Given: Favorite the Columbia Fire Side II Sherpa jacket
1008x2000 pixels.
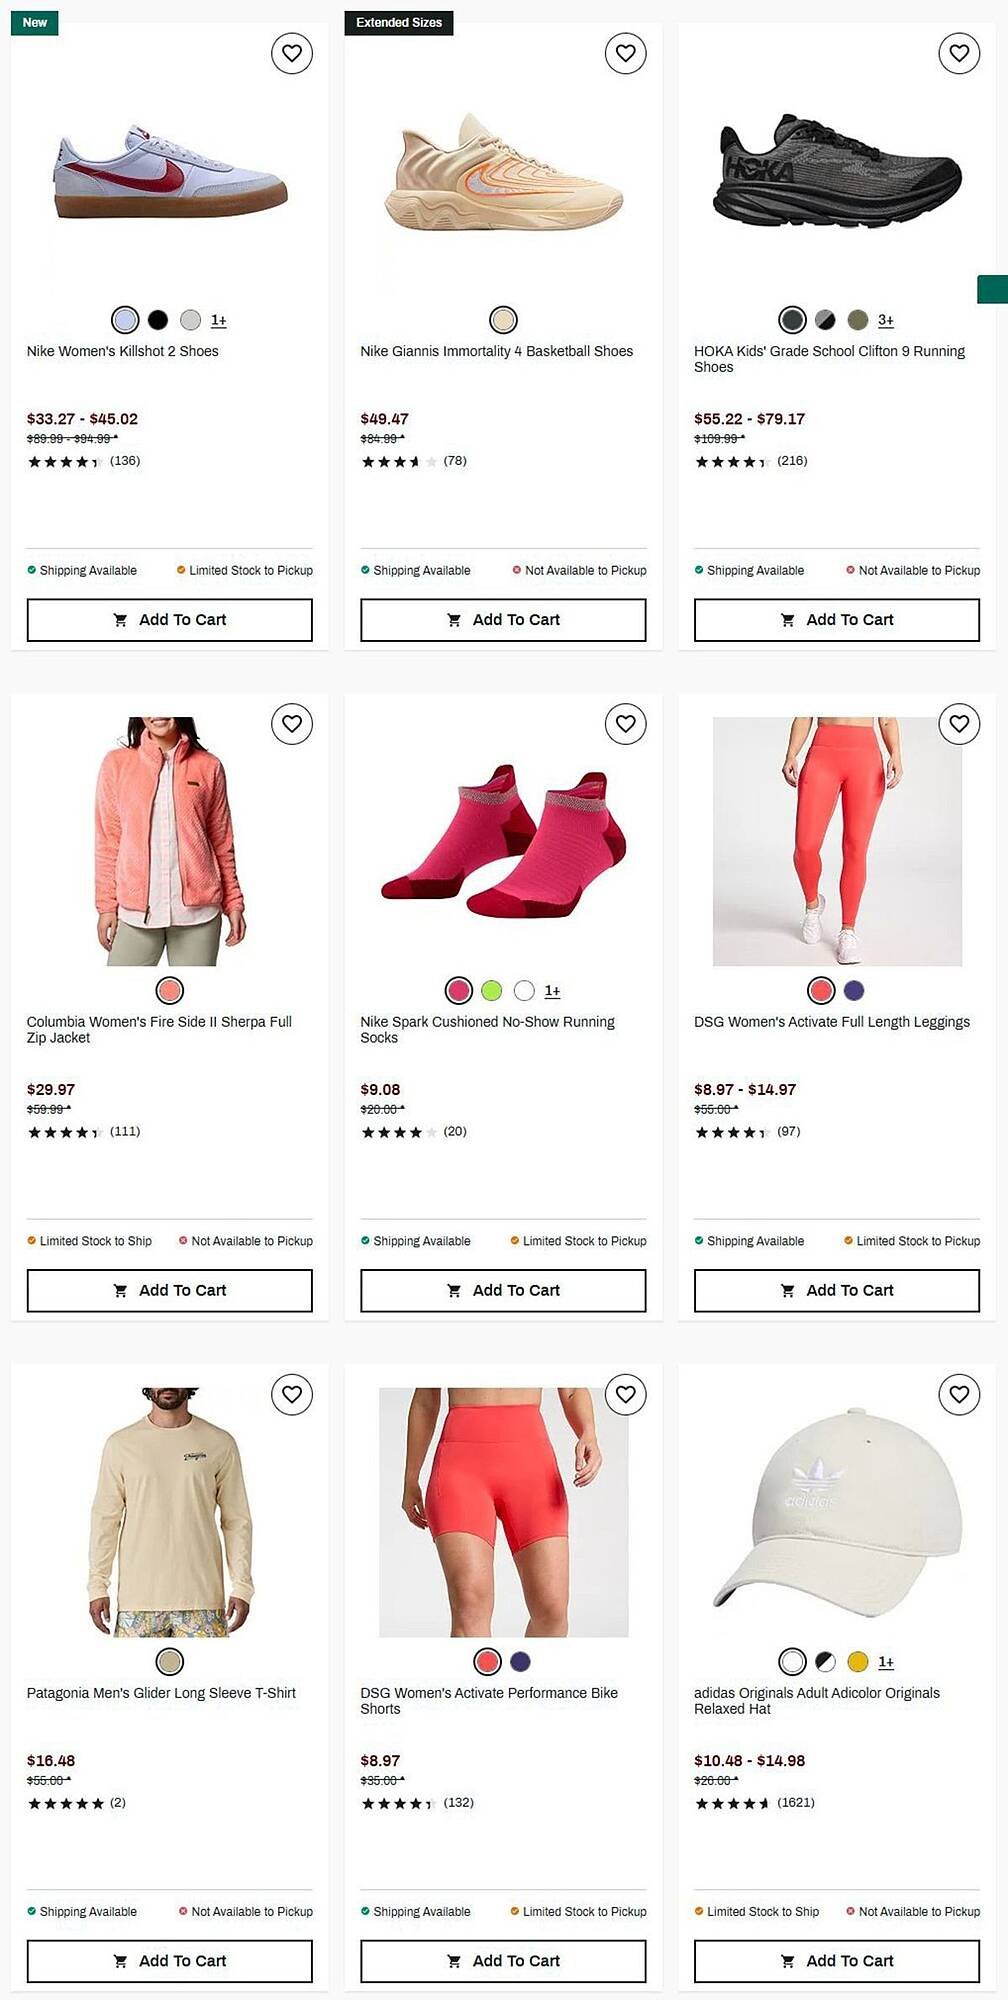Looking at the screenshot, I should (x=292, y=724).
